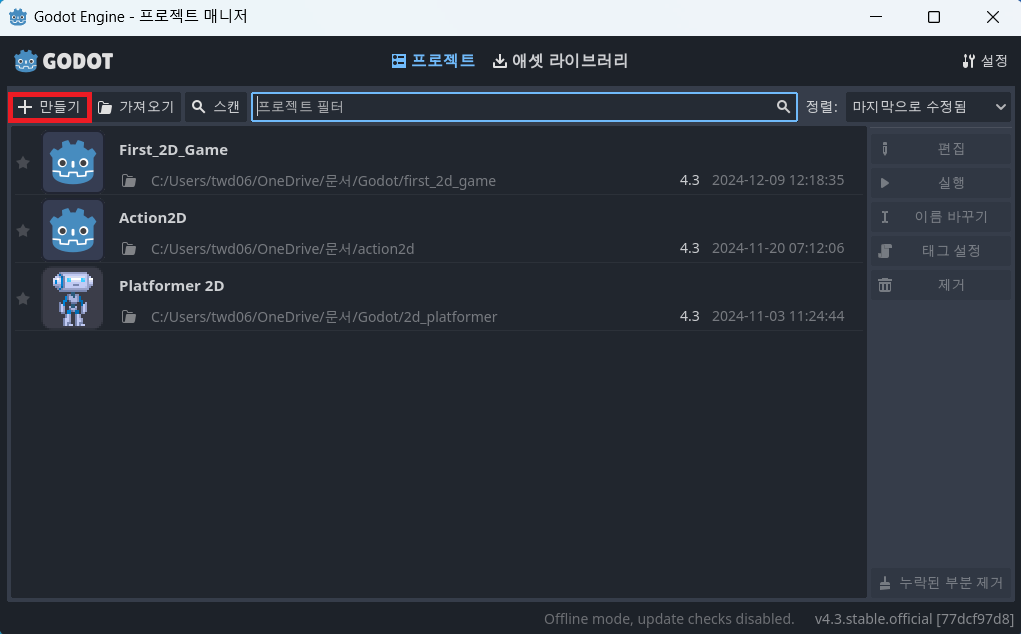The width and height of the screenshot is (1021, 634).
Task: Click the date 2024-11-03 11:24:44
Action: click(x=778, y=316)
